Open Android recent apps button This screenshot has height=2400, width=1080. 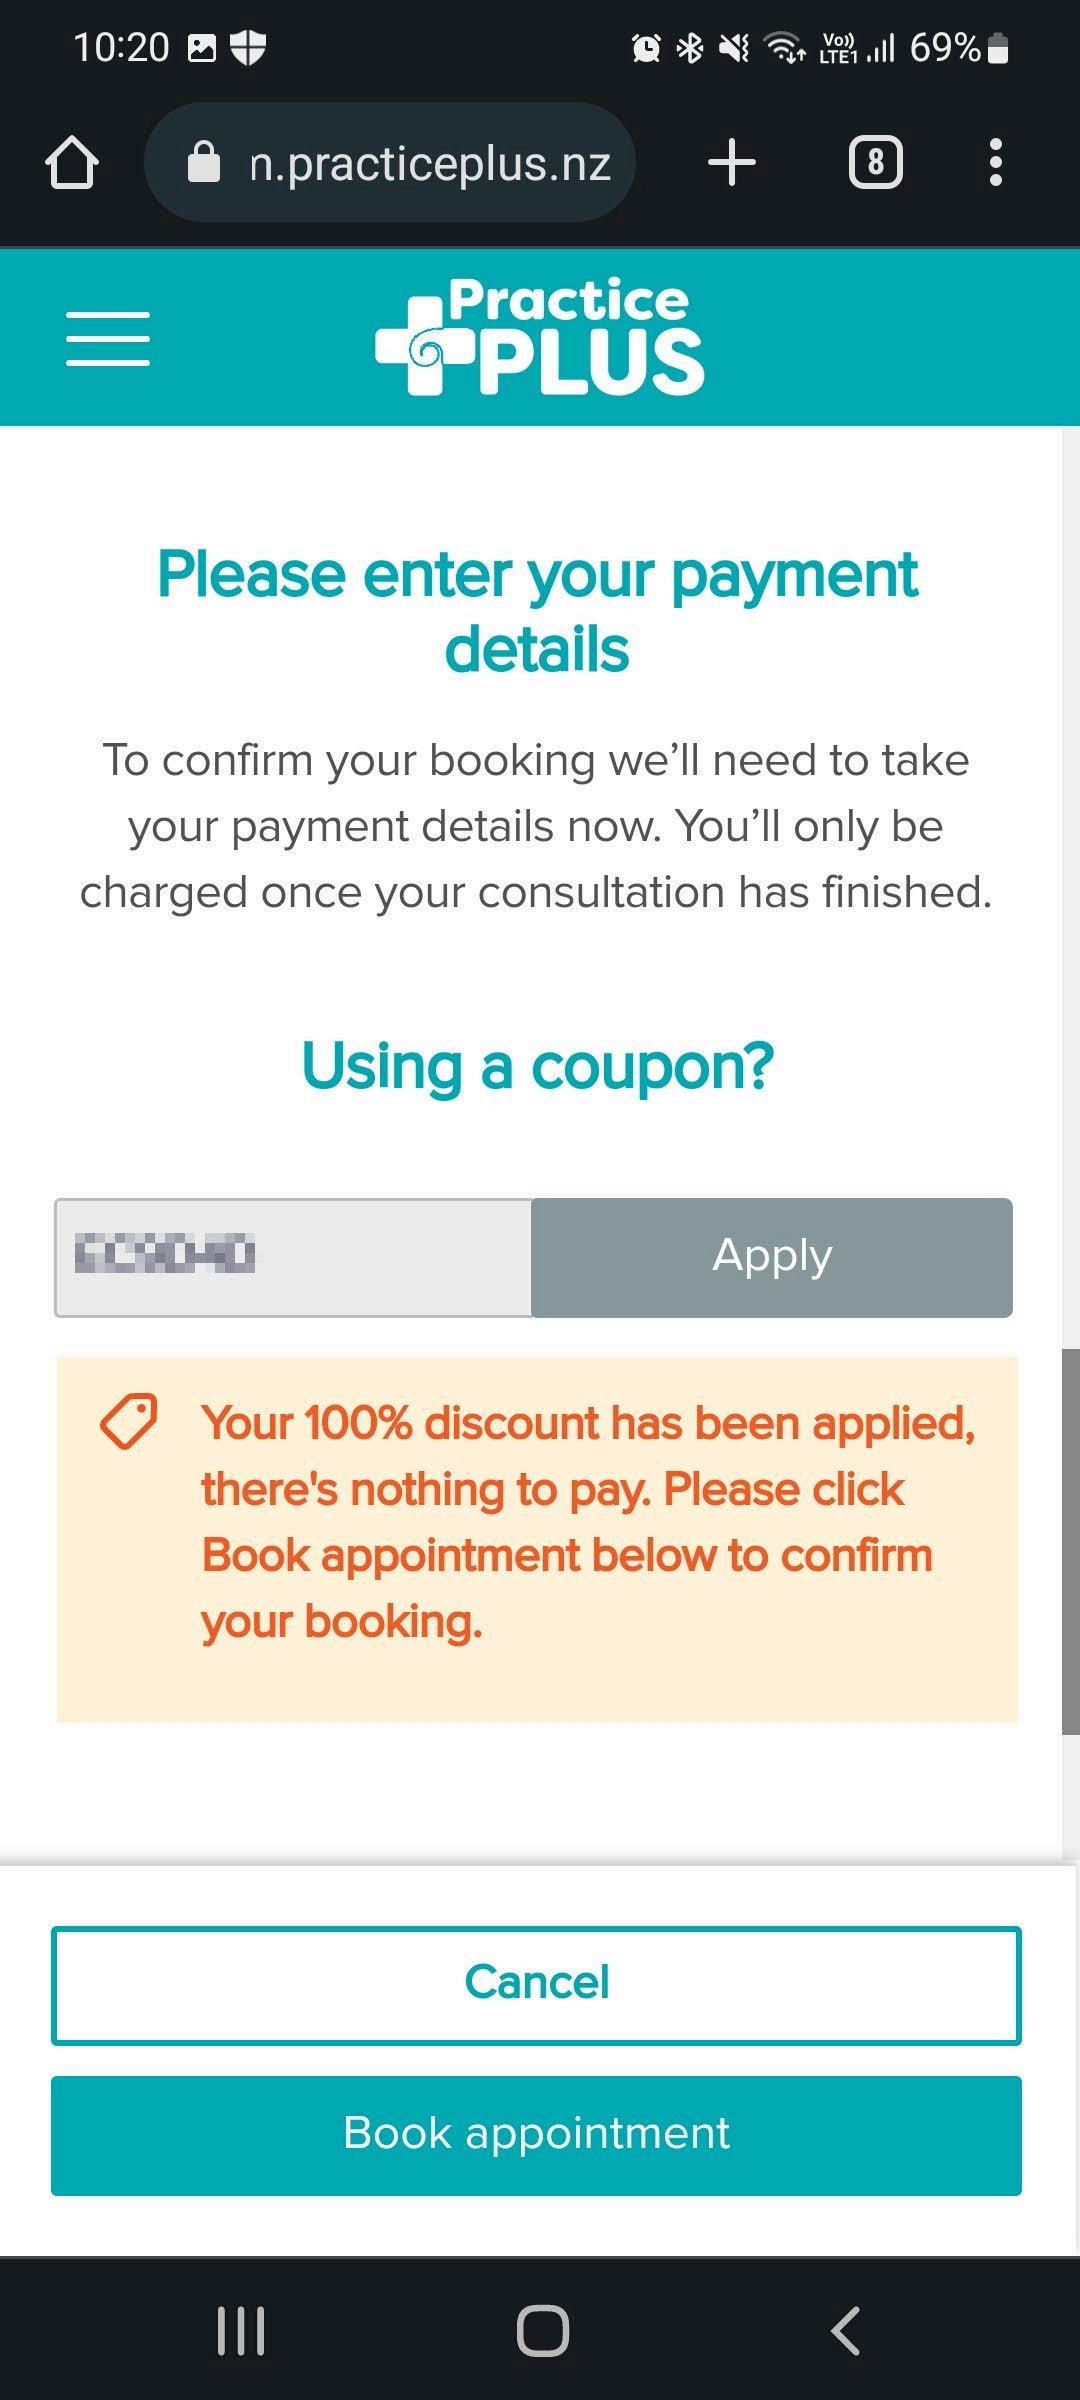[x=241, y=2330]
